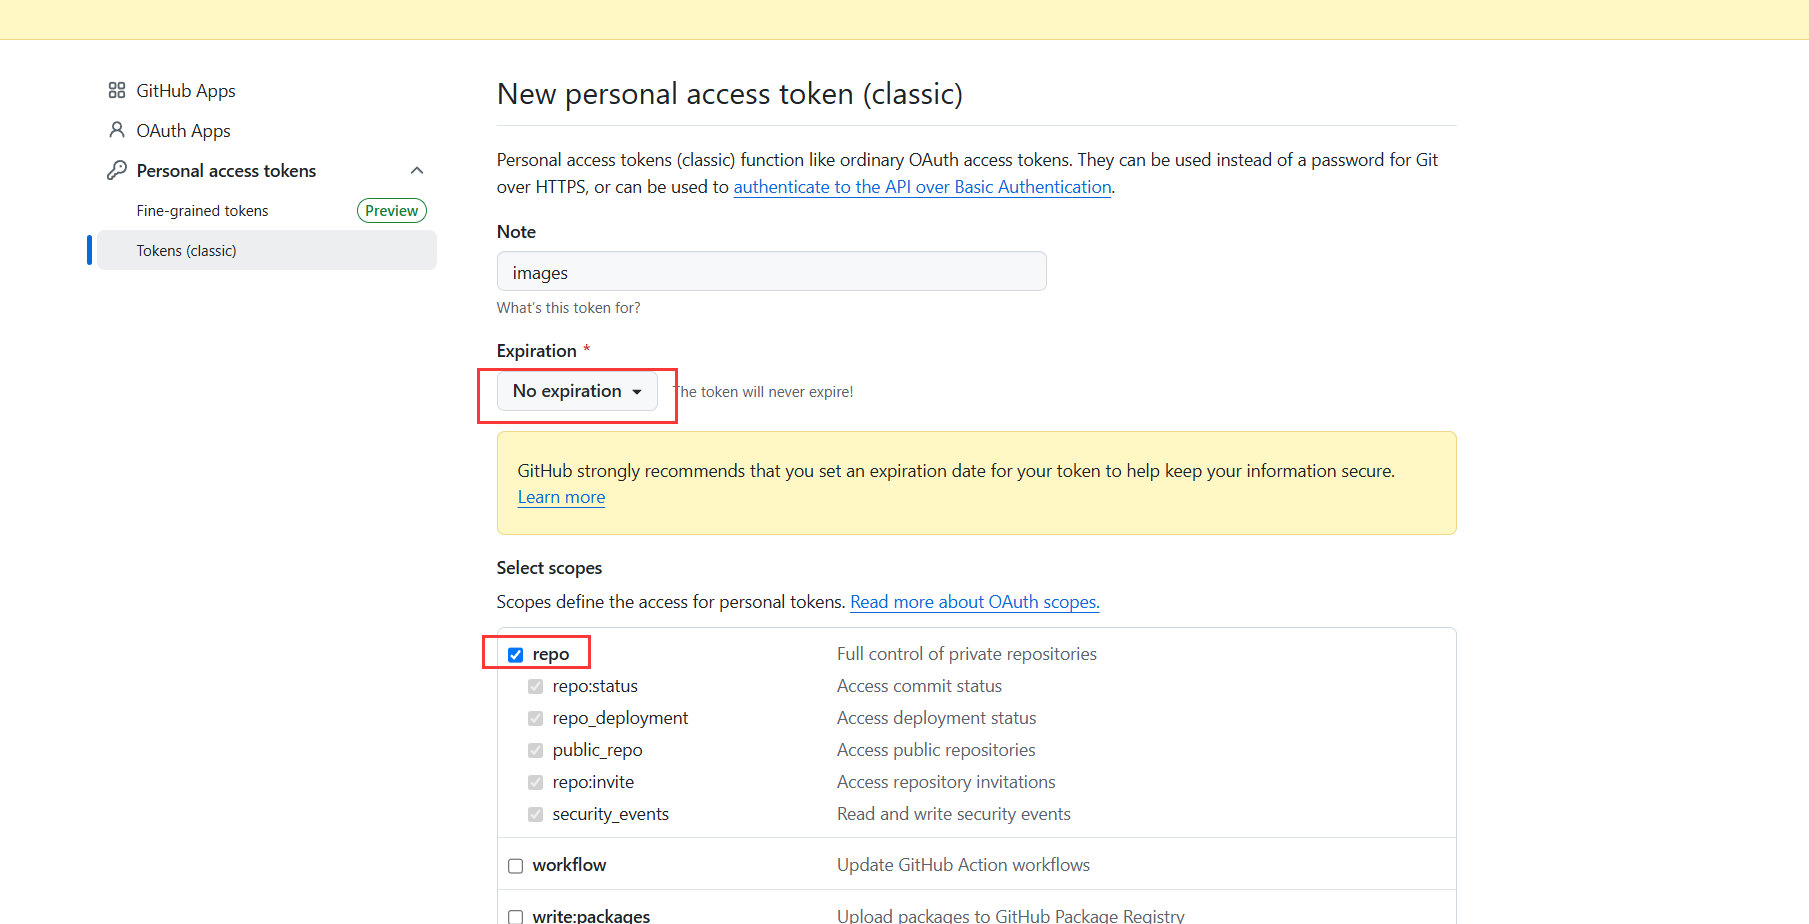Open Read more about OAuth scopes link

pos(974,602)
